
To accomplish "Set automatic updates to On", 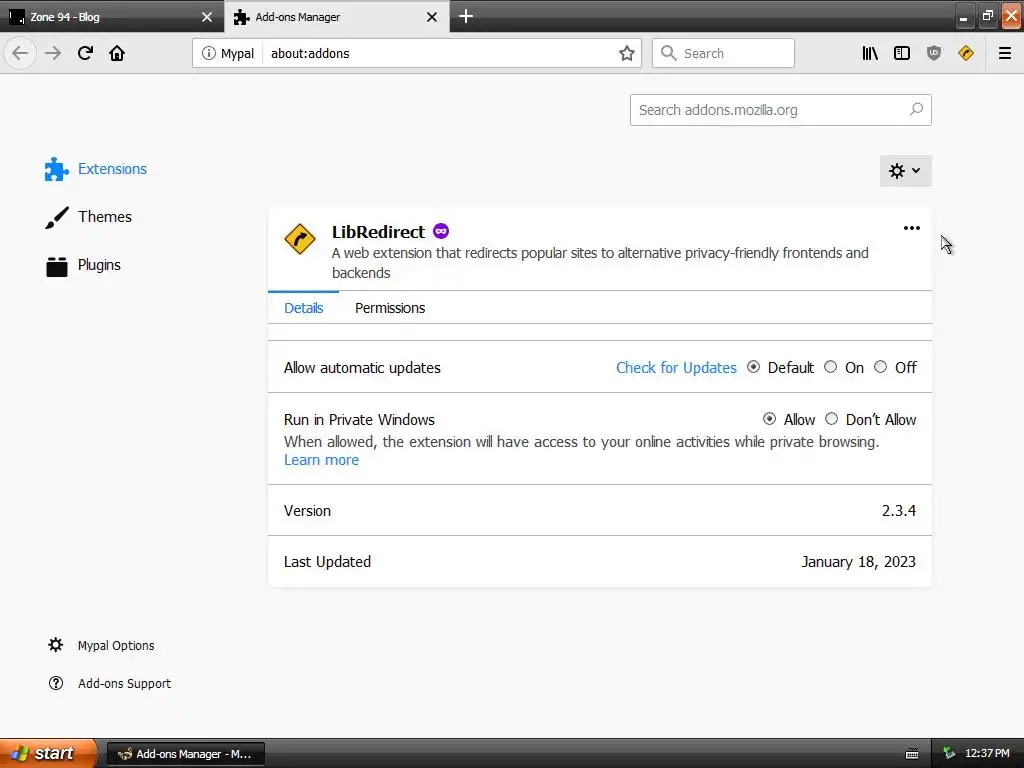I will (x=830, y=367).
